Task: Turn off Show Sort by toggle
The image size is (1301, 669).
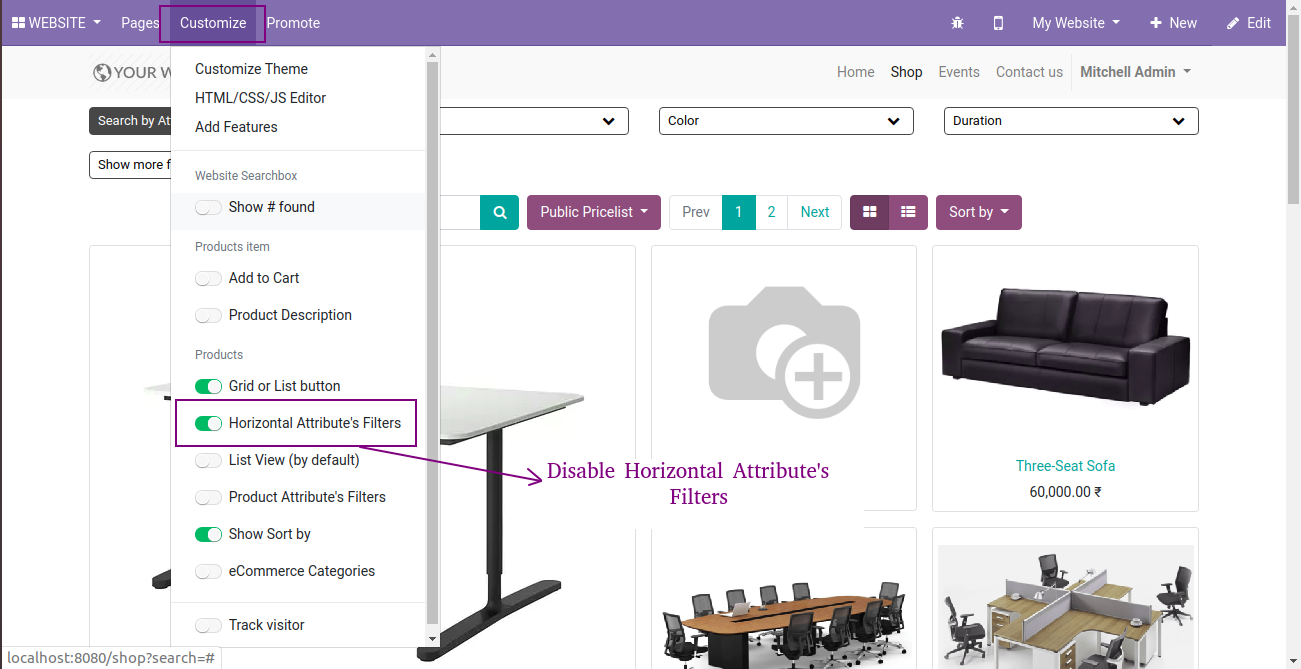Action: 208,534
